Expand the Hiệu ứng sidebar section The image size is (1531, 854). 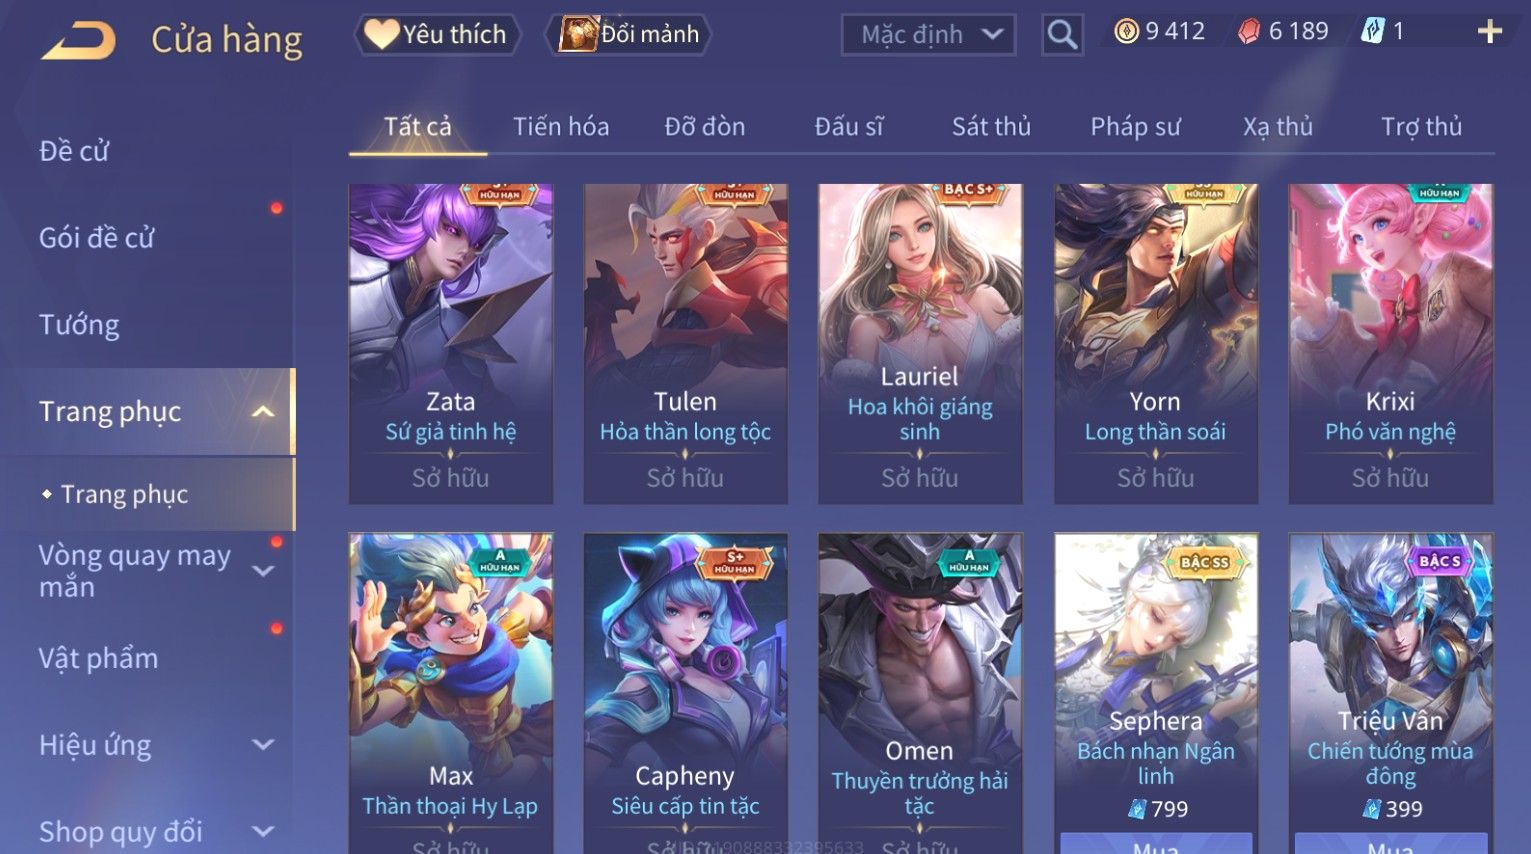(x=263, y=745)
